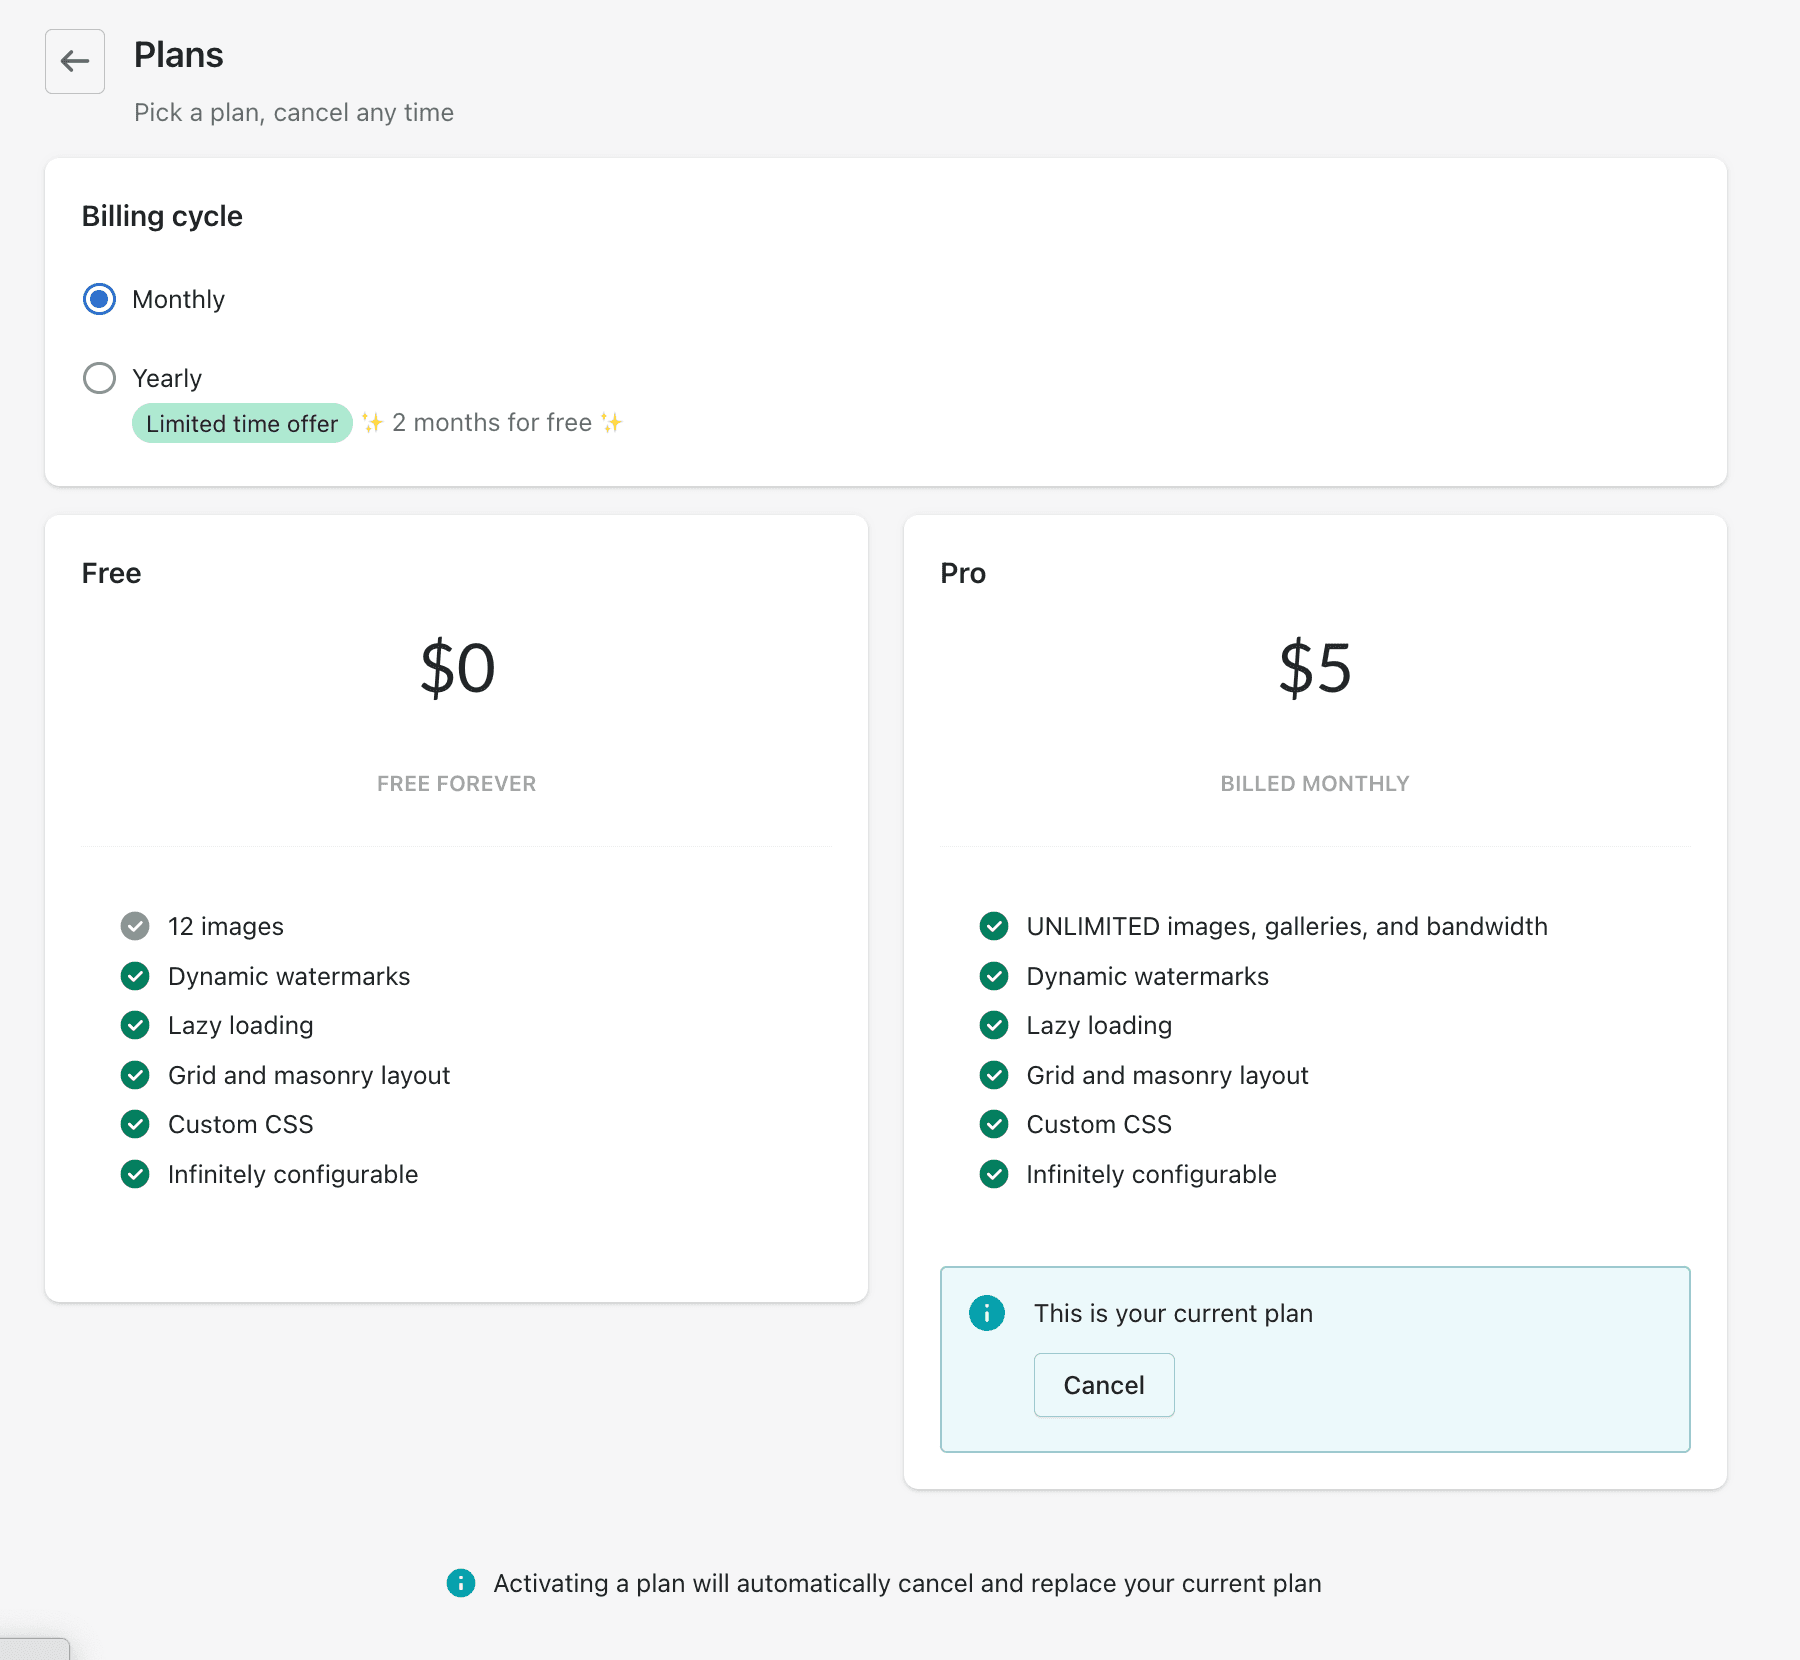Click 'UNLIMITED images, galleries, and bandwidth' text
The width and height of the screenshot is (1800, 1660).
pyautogui.click(x=1287, y=927)
